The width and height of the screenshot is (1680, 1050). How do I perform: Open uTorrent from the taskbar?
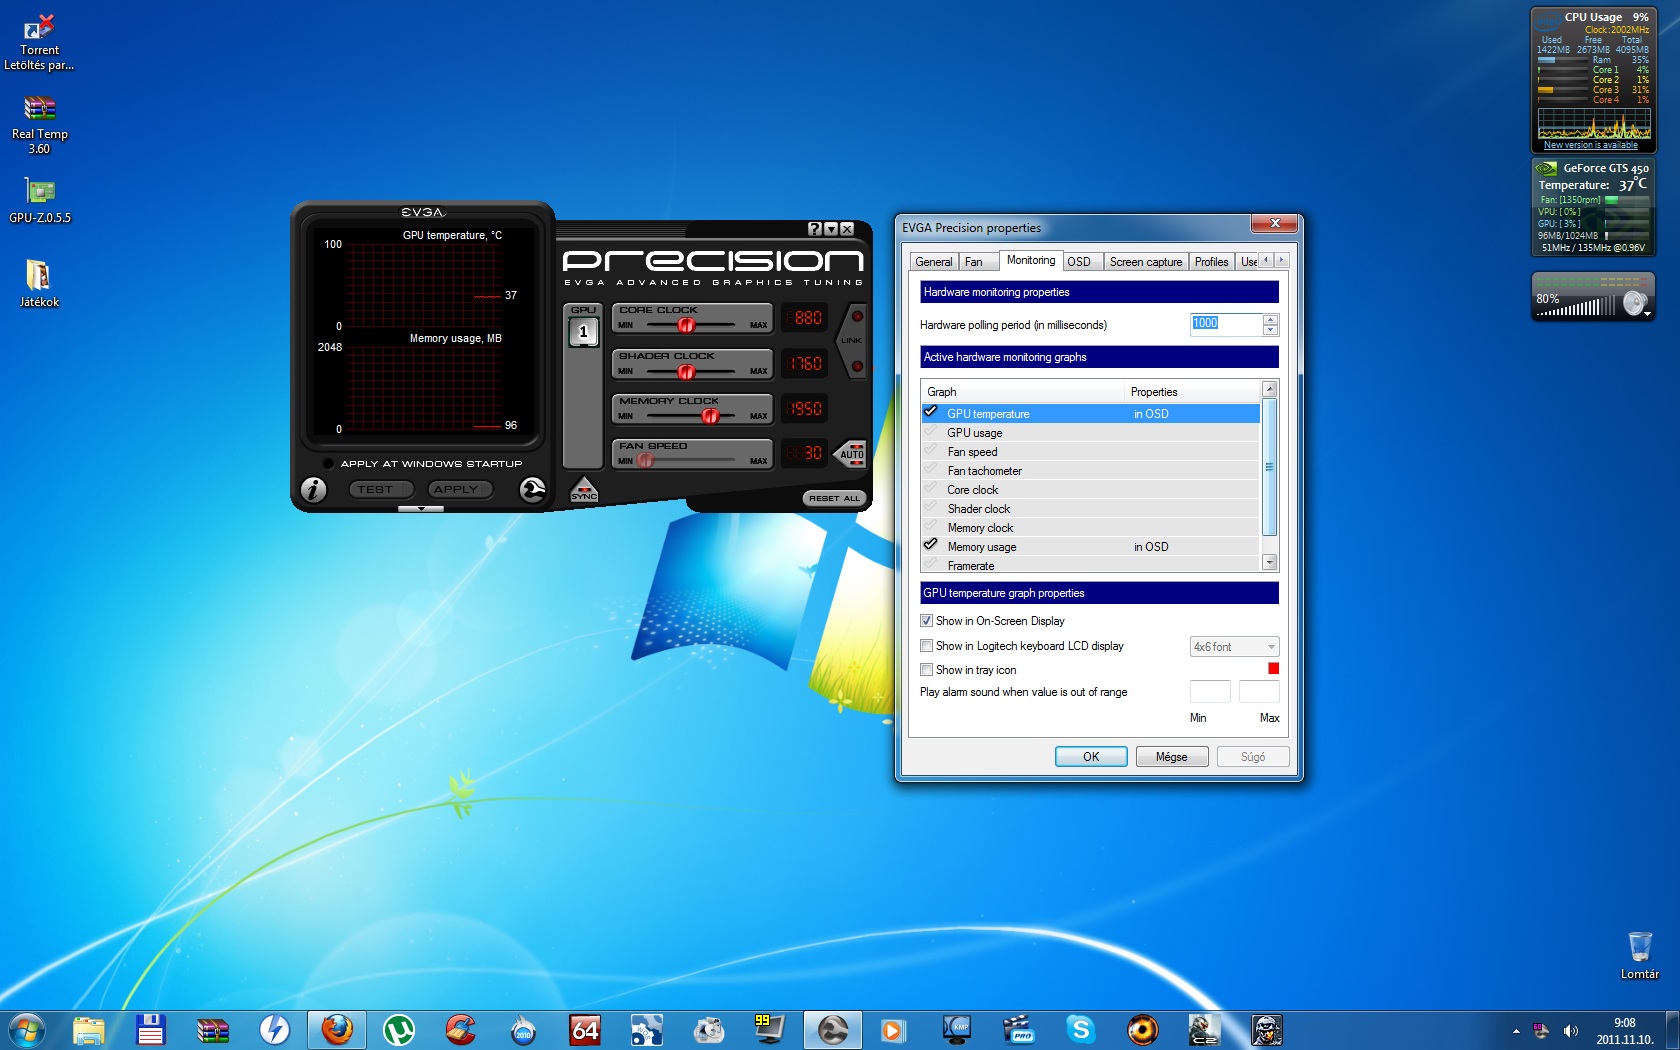click(x=399, y=1029)
